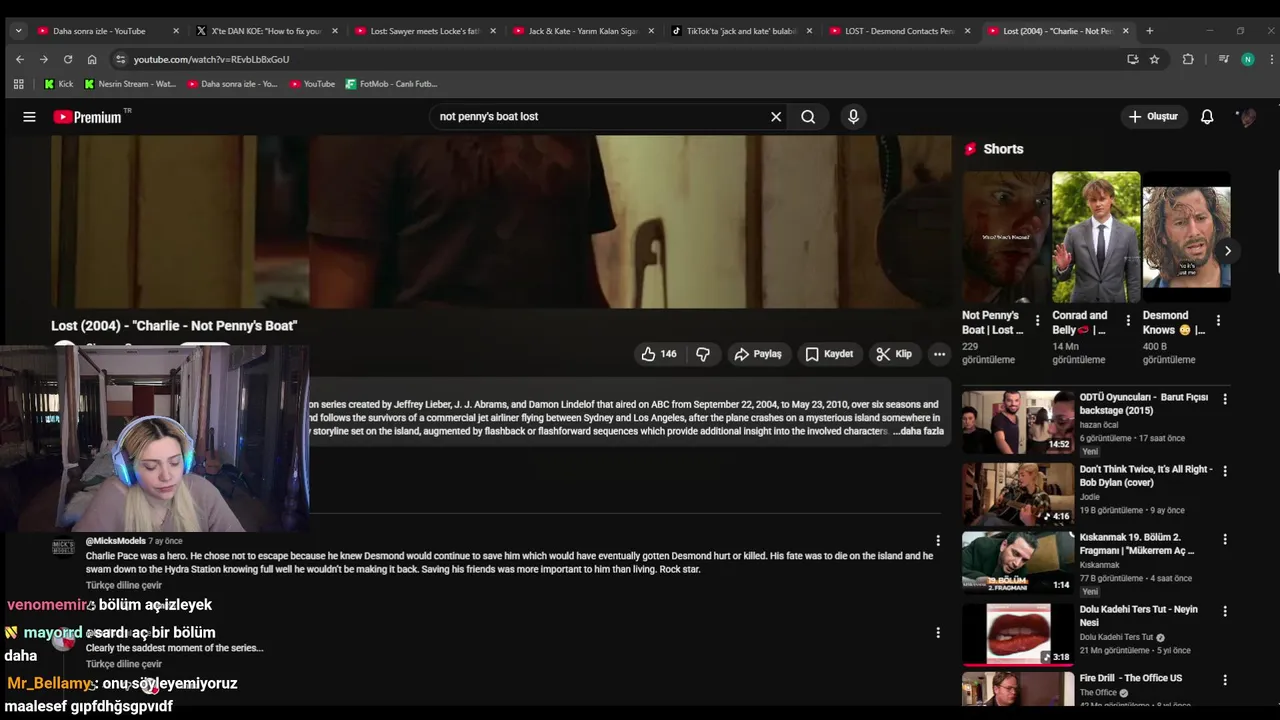Open options for Desmond Knows short
The image size is (1280, 720).
point(1218,321)
